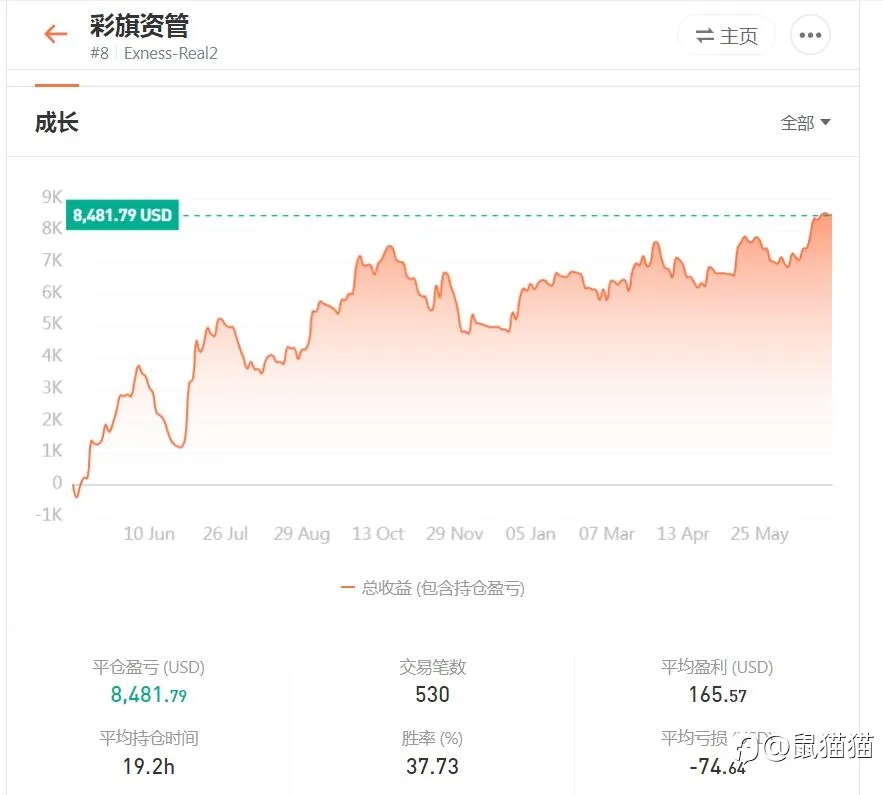Open the three-dots more options menu
Viewport: 883px width, 795px height.
tap(810, 36)
